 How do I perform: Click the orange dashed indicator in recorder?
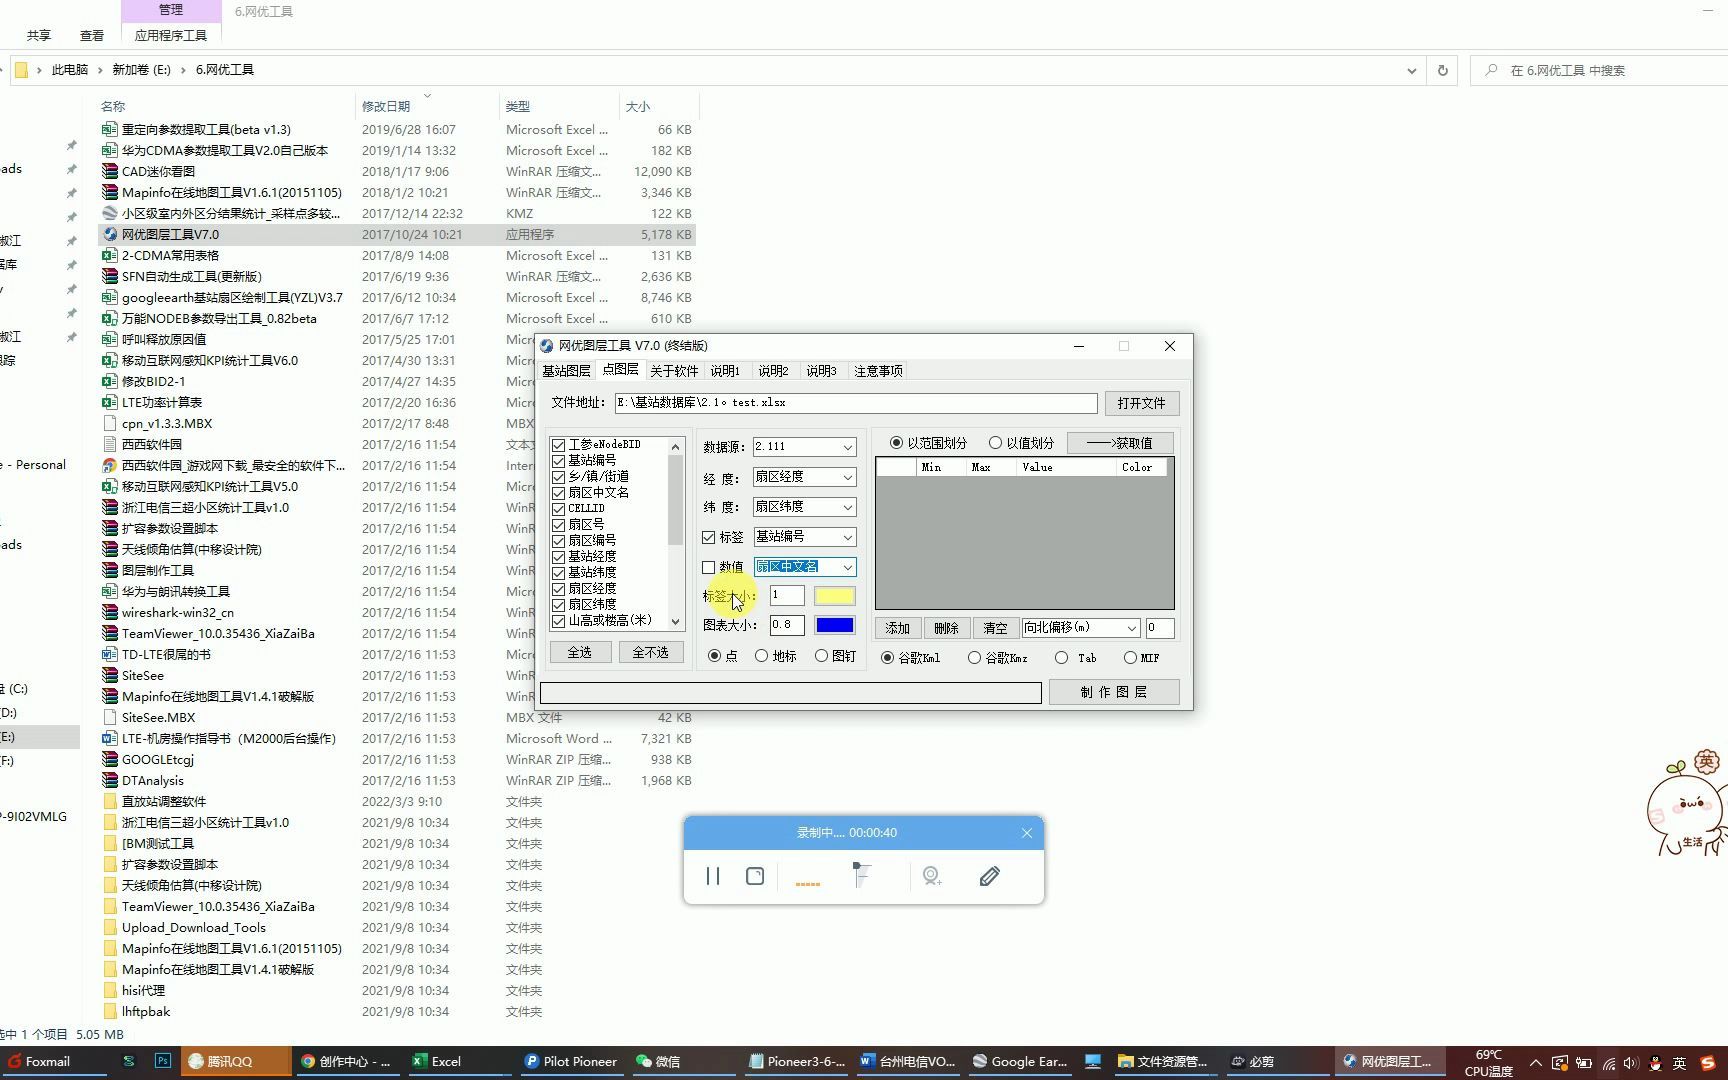tap(808, 884)
